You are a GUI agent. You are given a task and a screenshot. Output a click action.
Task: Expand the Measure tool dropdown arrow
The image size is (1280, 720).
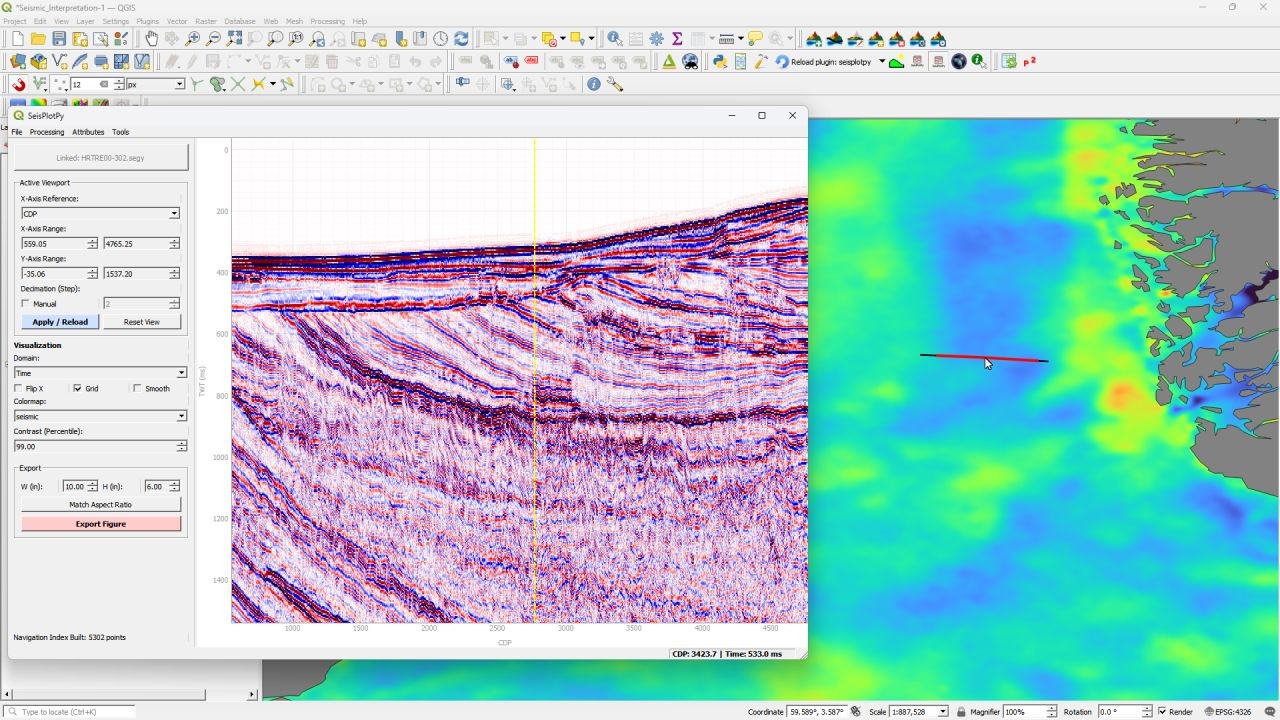pyautogui.click(x=739, y=39)
